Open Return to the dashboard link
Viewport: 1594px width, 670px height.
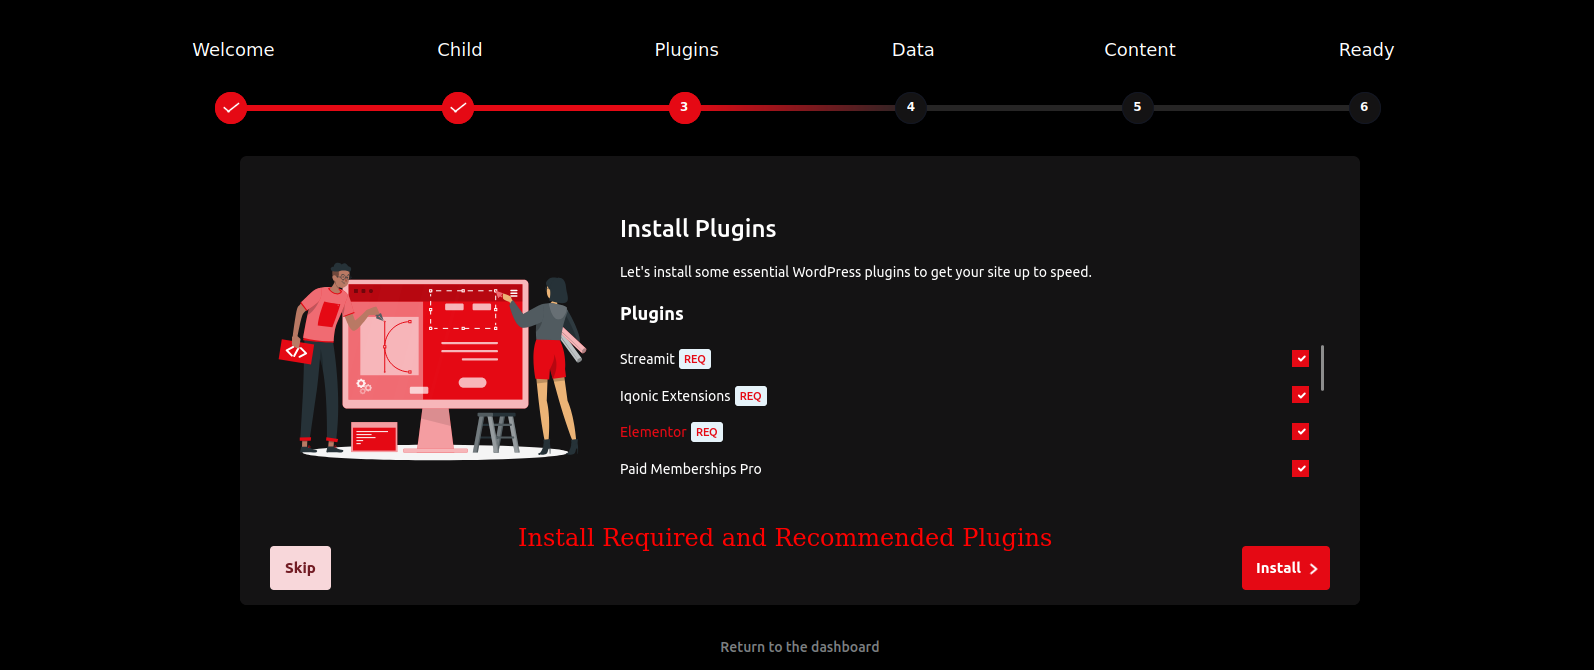point(800,647)
